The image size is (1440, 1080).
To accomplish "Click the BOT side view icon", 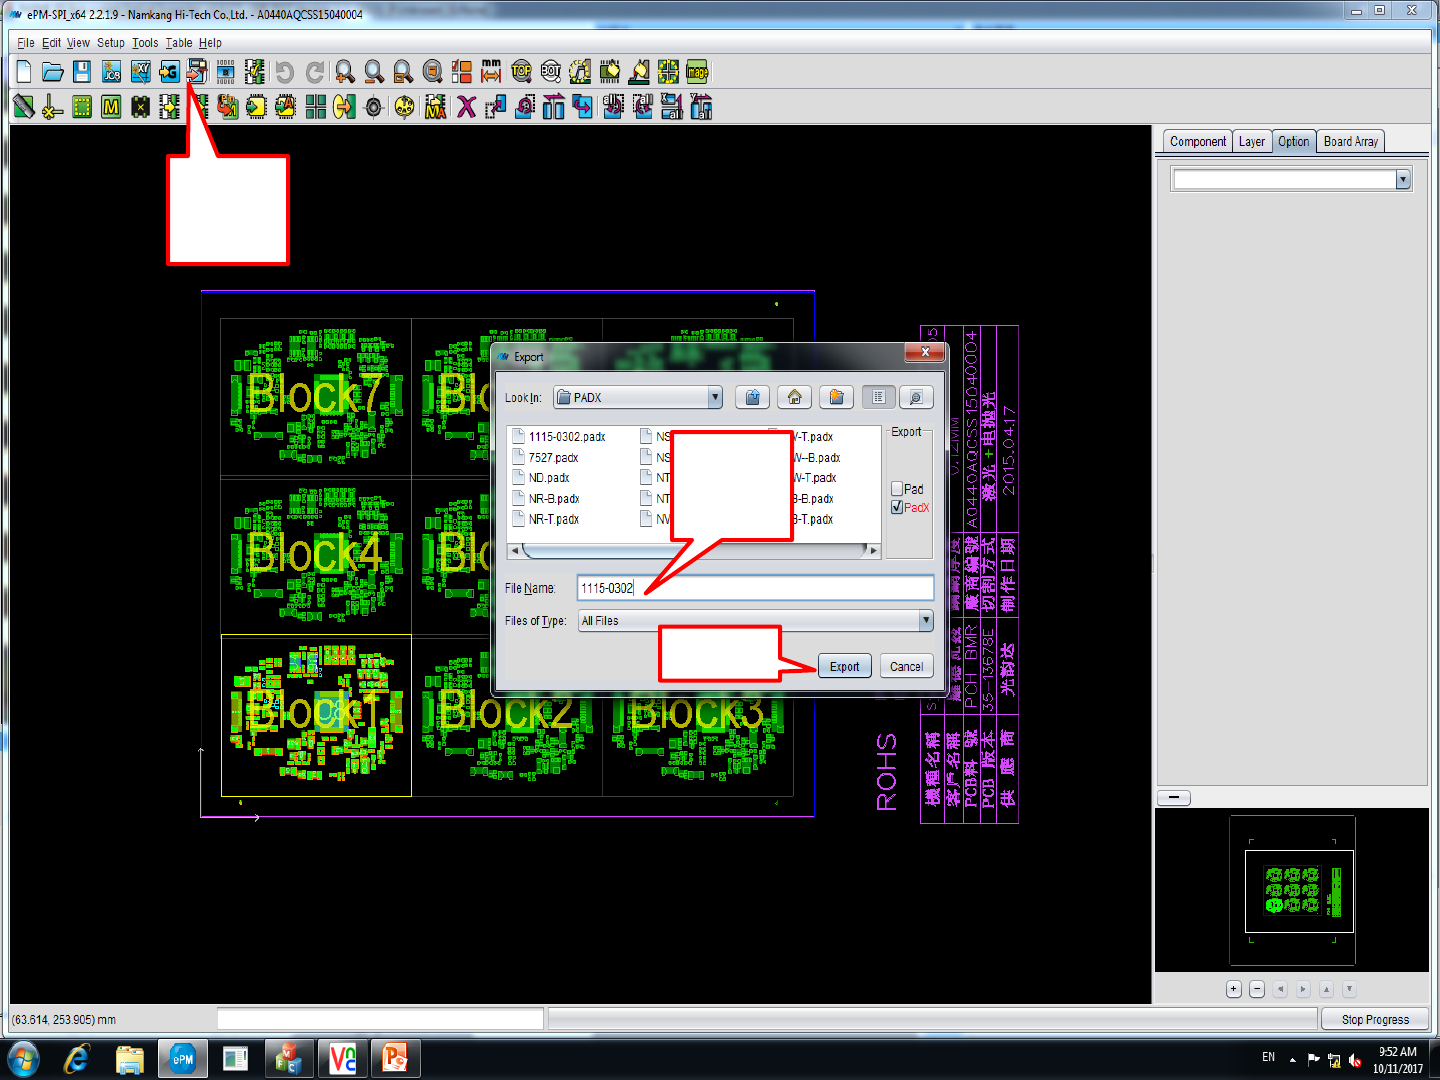I will (551, 72).
